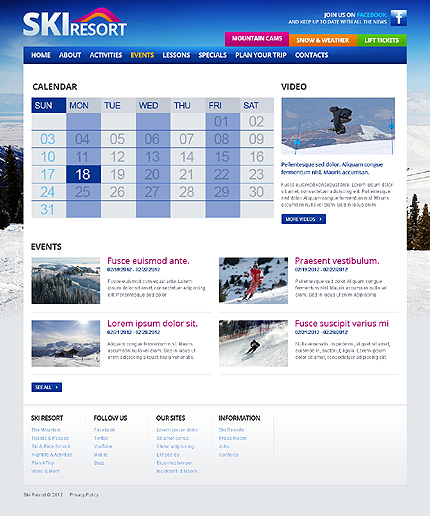Open the Lorem ipsum dolor sit event title
430x516 pixels.
(152, 323)
